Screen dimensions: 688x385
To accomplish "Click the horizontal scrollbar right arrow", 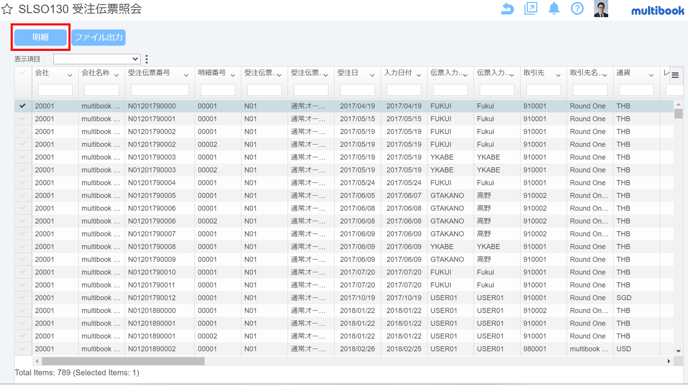I will (669, 361).
